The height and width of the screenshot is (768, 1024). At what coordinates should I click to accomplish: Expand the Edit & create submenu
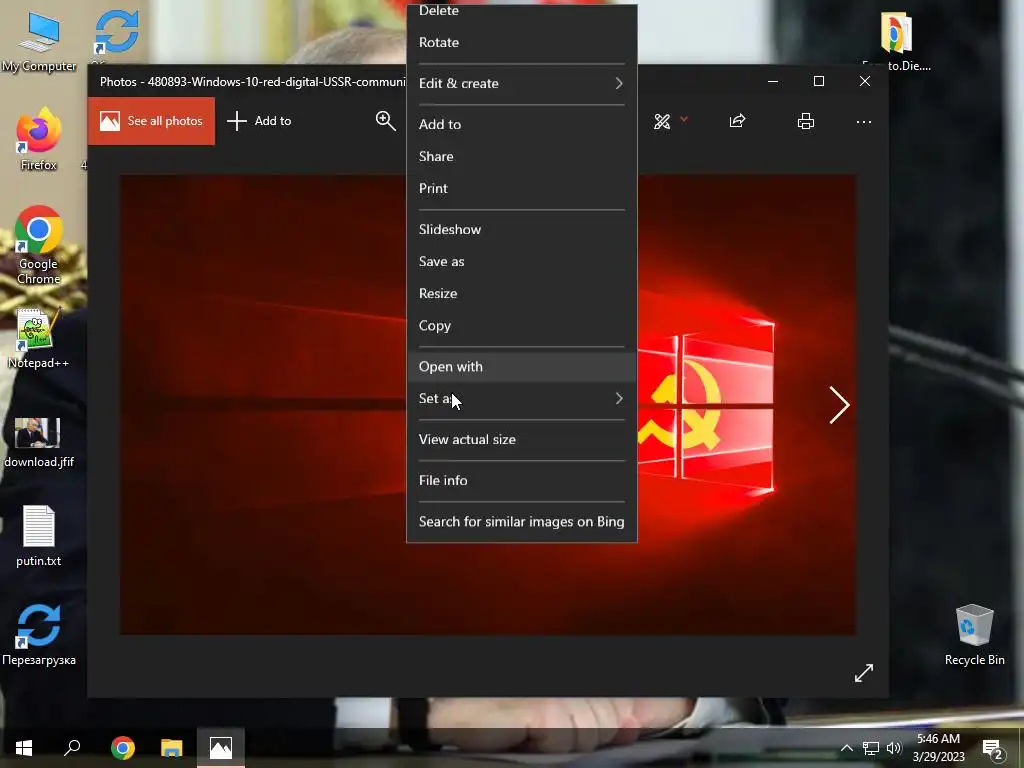(521, 84)
